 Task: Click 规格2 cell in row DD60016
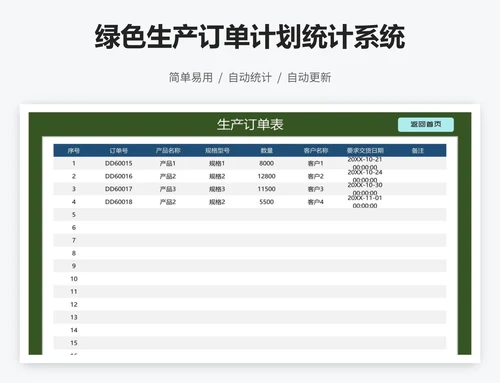217,176
